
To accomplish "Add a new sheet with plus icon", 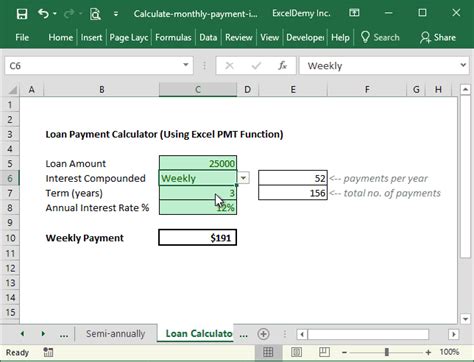I will tap(263, 334).
